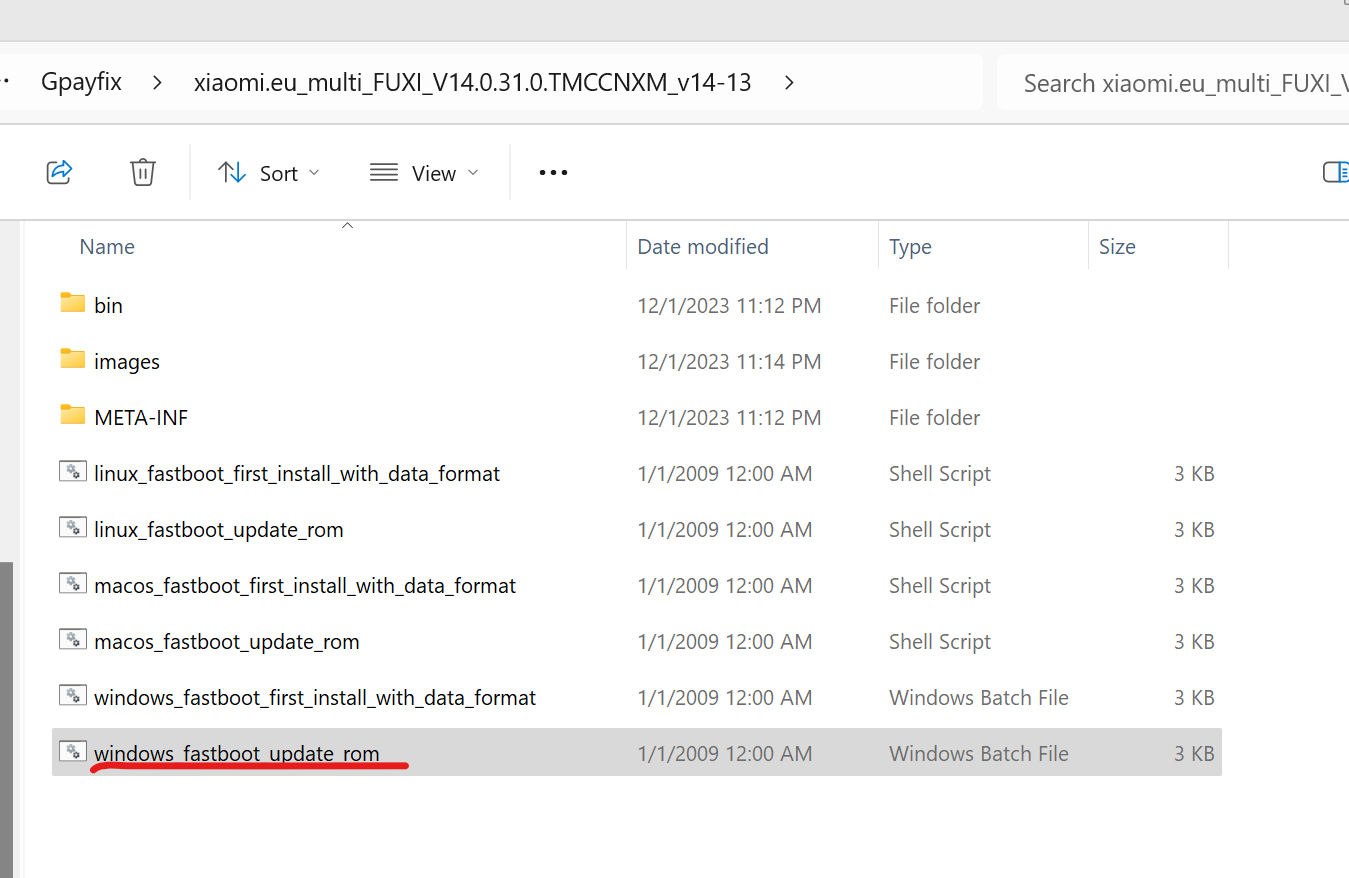
Task: Select the bin folder icon
Action: 72,303
